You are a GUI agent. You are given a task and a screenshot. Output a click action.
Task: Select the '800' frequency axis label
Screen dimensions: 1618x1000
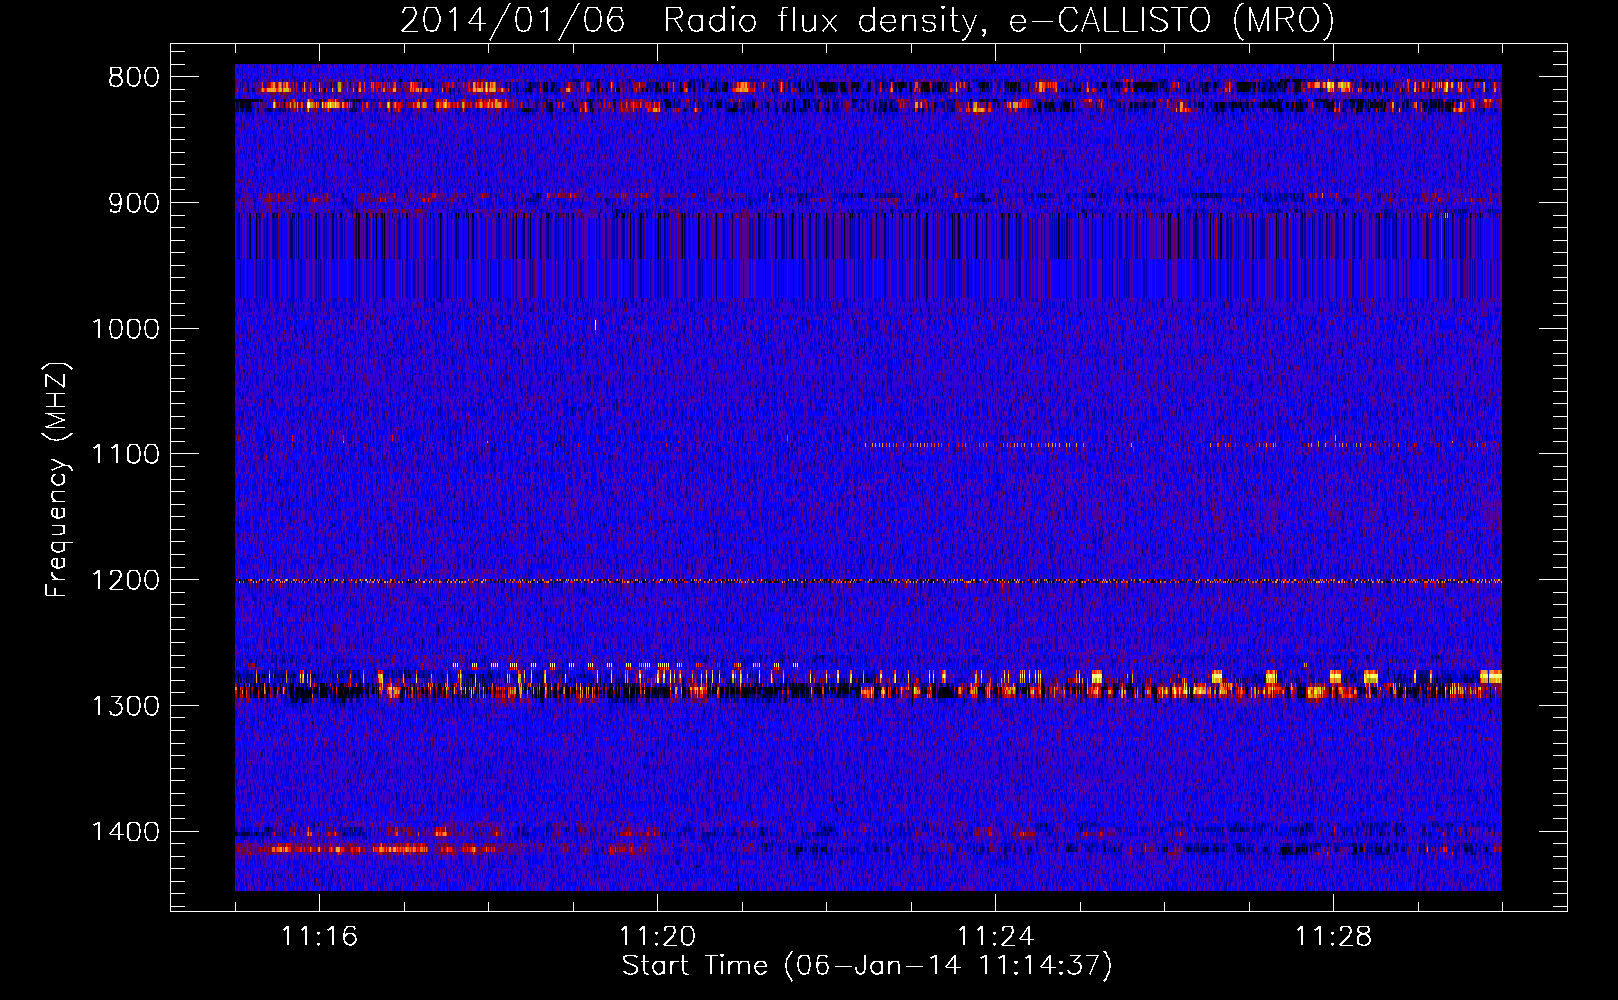[x=134, y=78]
